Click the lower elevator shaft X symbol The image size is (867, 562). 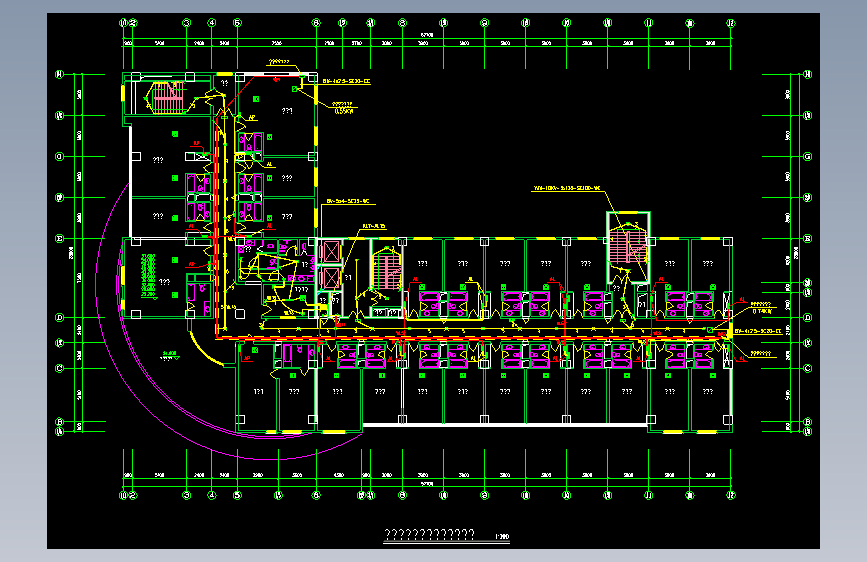(331, 278)
